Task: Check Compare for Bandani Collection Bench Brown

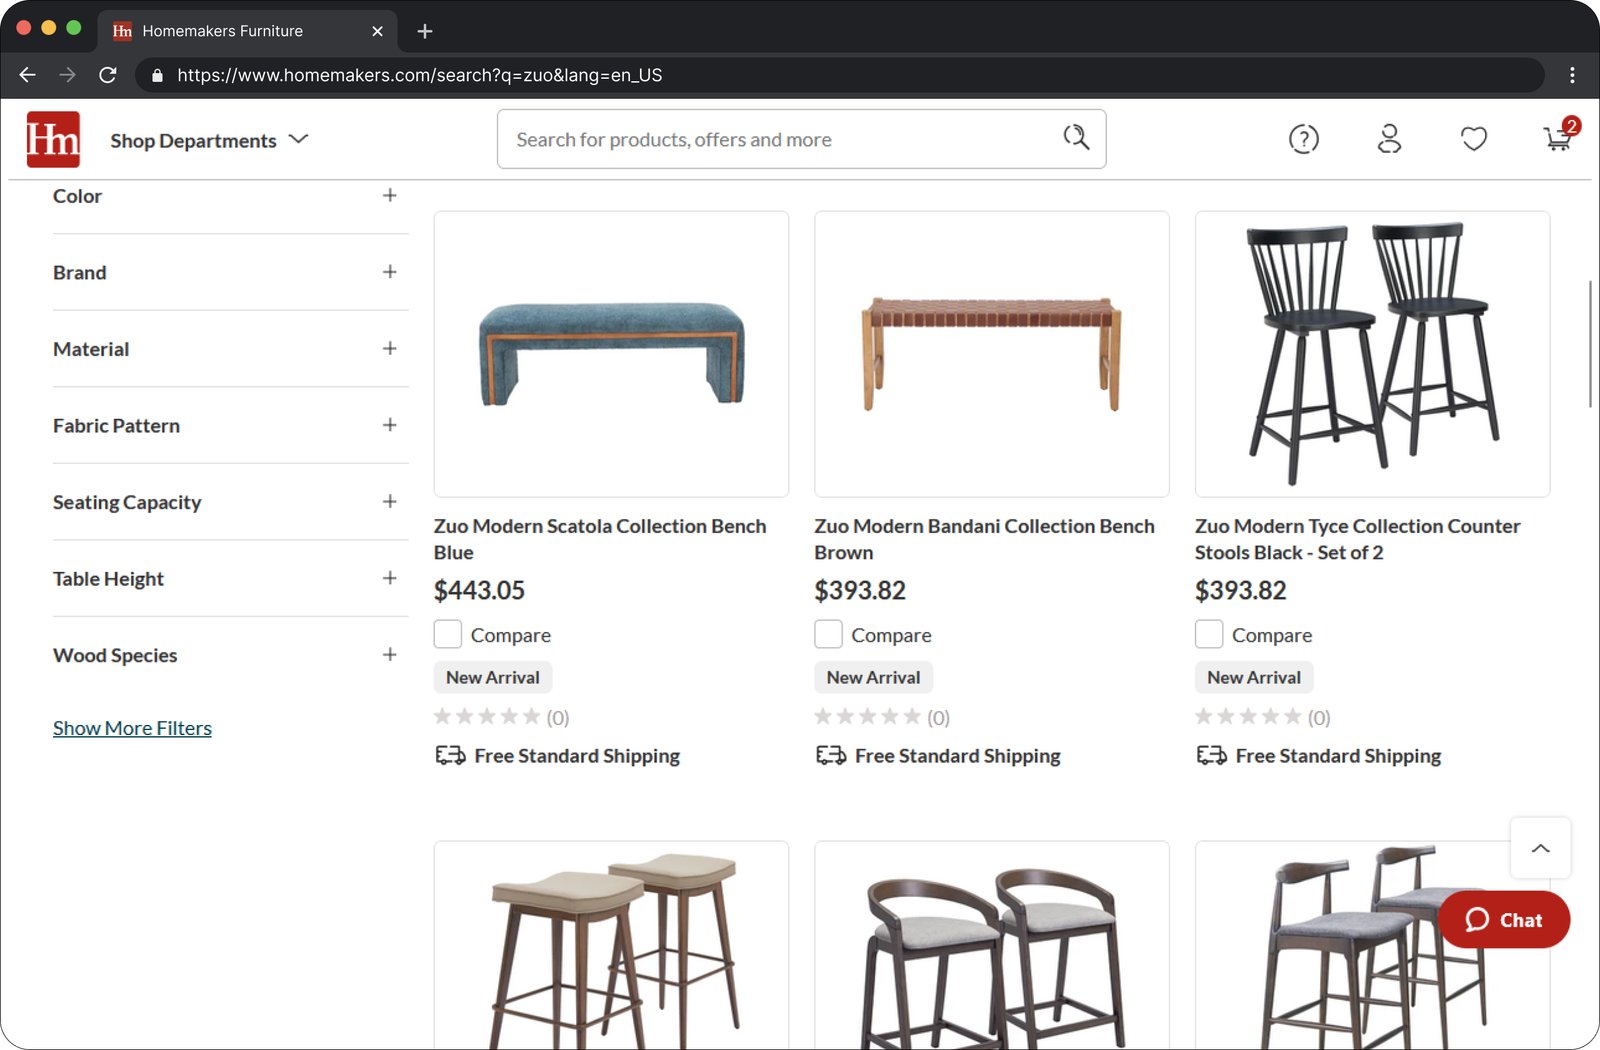Action: click(828, 634)
